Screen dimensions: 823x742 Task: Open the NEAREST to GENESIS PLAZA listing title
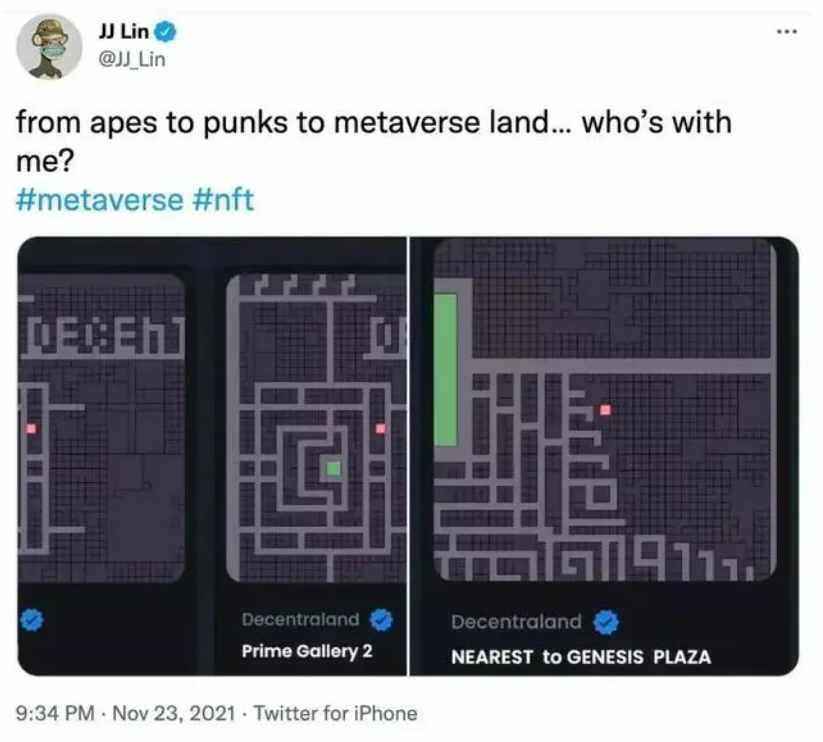pos(581,657)
